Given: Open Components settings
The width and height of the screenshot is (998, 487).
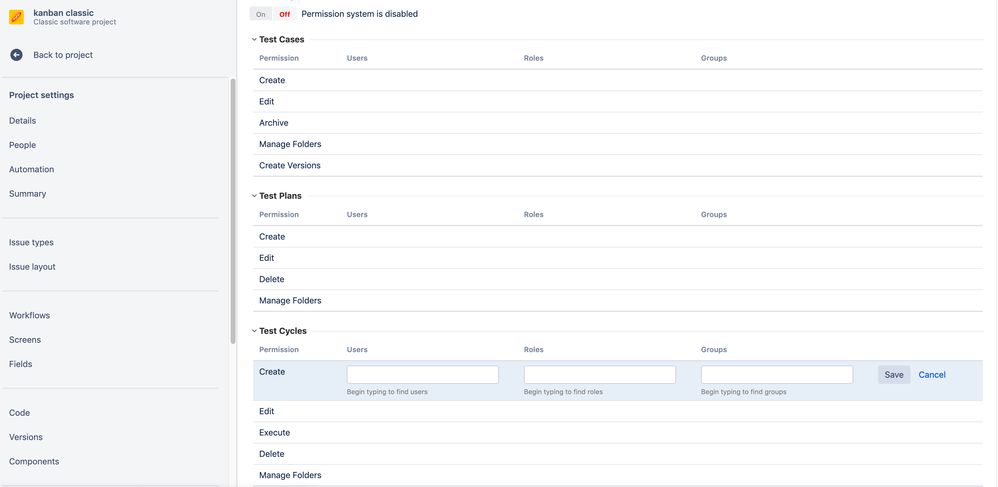Looking at the screenshot, I should (x=34, y=462).
